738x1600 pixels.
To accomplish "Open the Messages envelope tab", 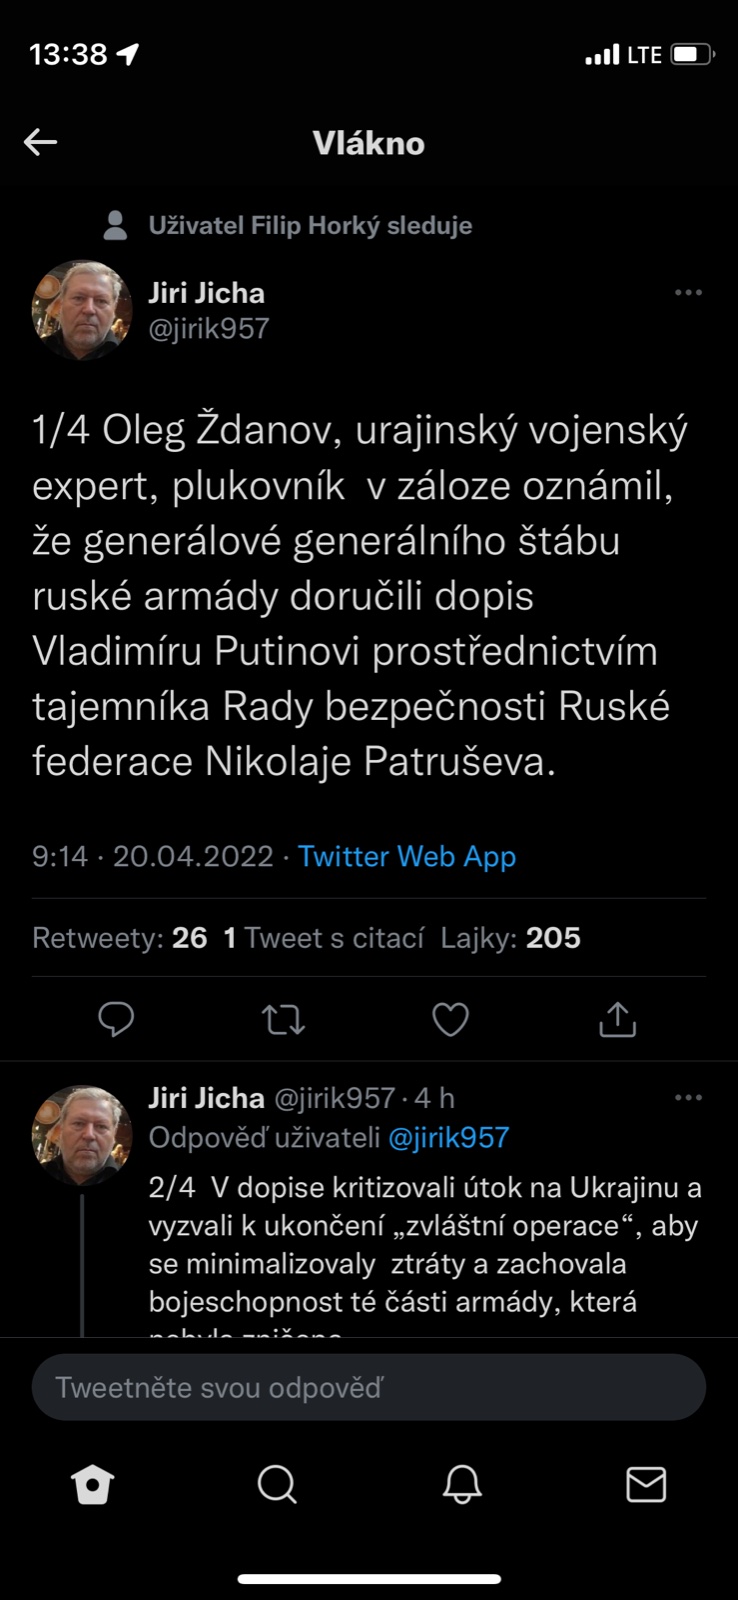I will pos(646,1485).
